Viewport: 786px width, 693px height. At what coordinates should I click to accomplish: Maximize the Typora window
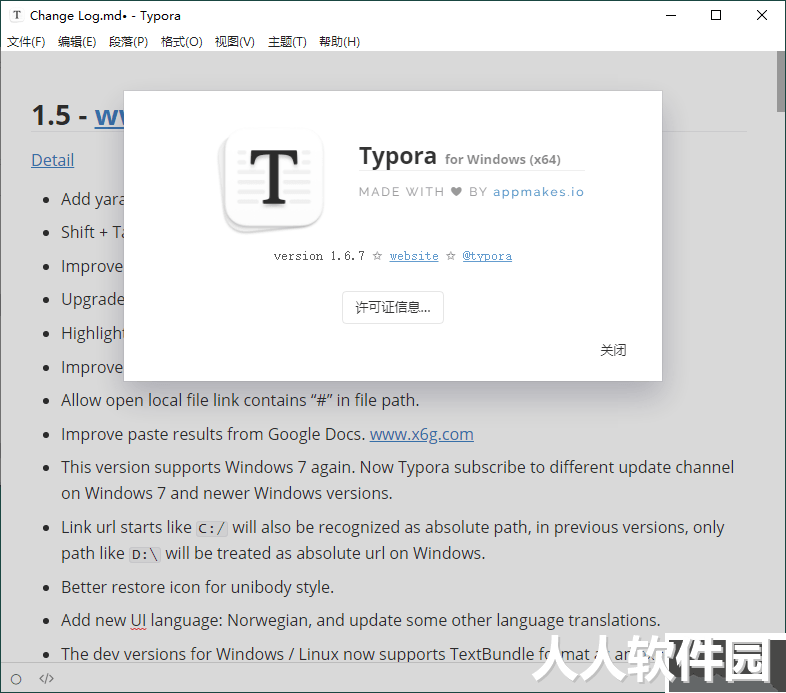pos(716,16)
